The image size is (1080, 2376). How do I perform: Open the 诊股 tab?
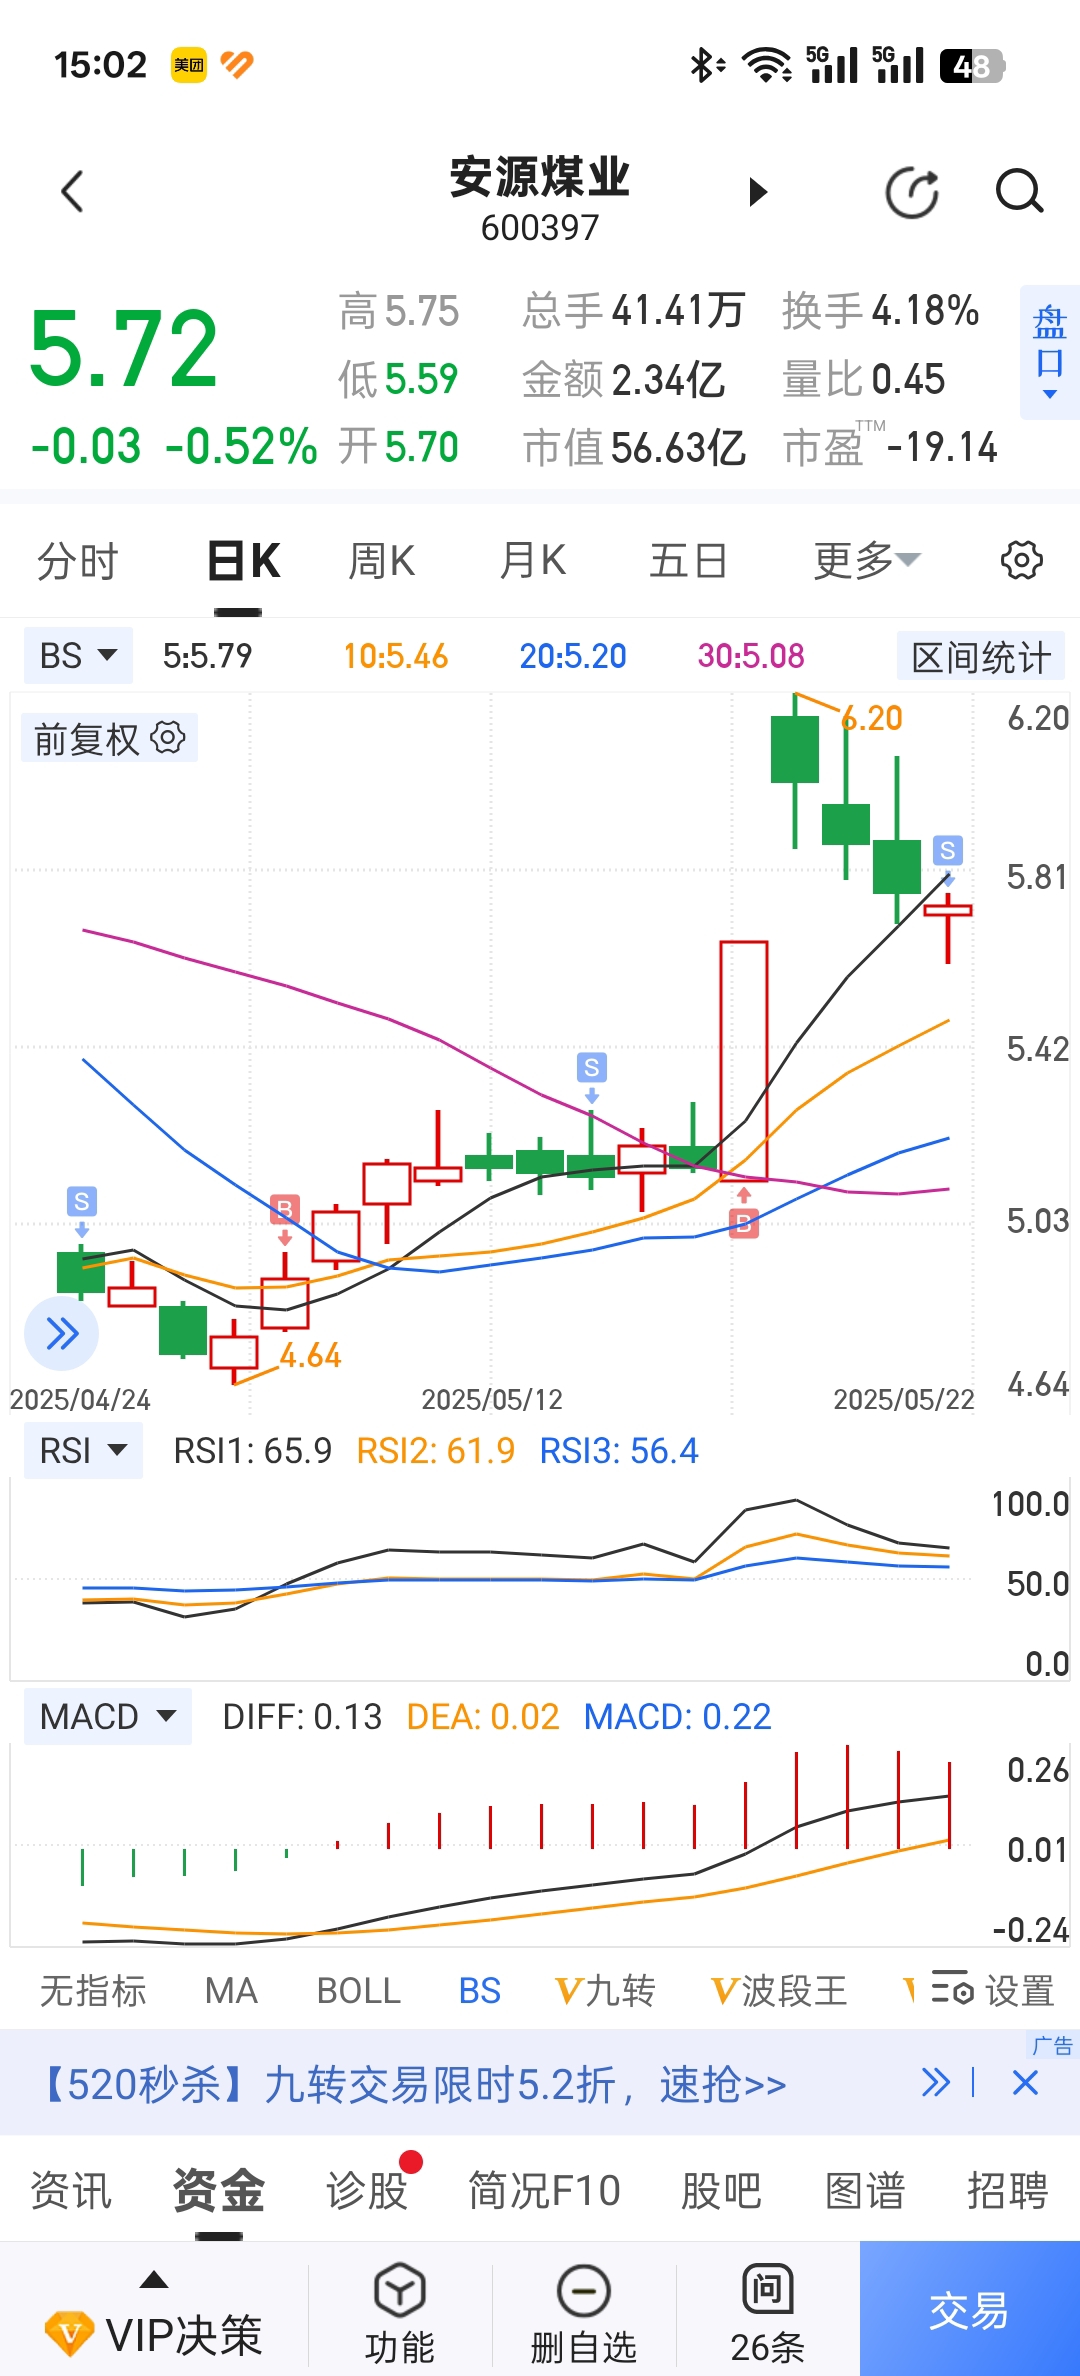point(367,2190)
